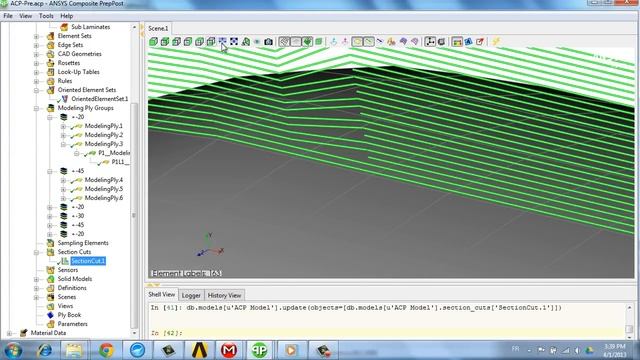Image resolution: width=640 pixels, height=360 pixels.
Task: Open the yellow ANSYS taskbar icon
Action: (199, 350)
